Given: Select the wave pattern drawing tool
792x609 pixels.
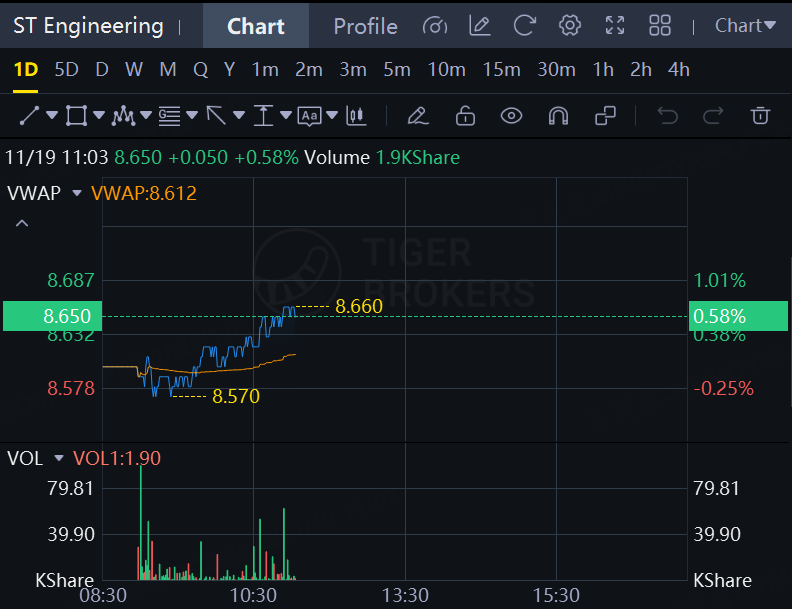Looking at the screenshot, I should (x=123, y=116).
